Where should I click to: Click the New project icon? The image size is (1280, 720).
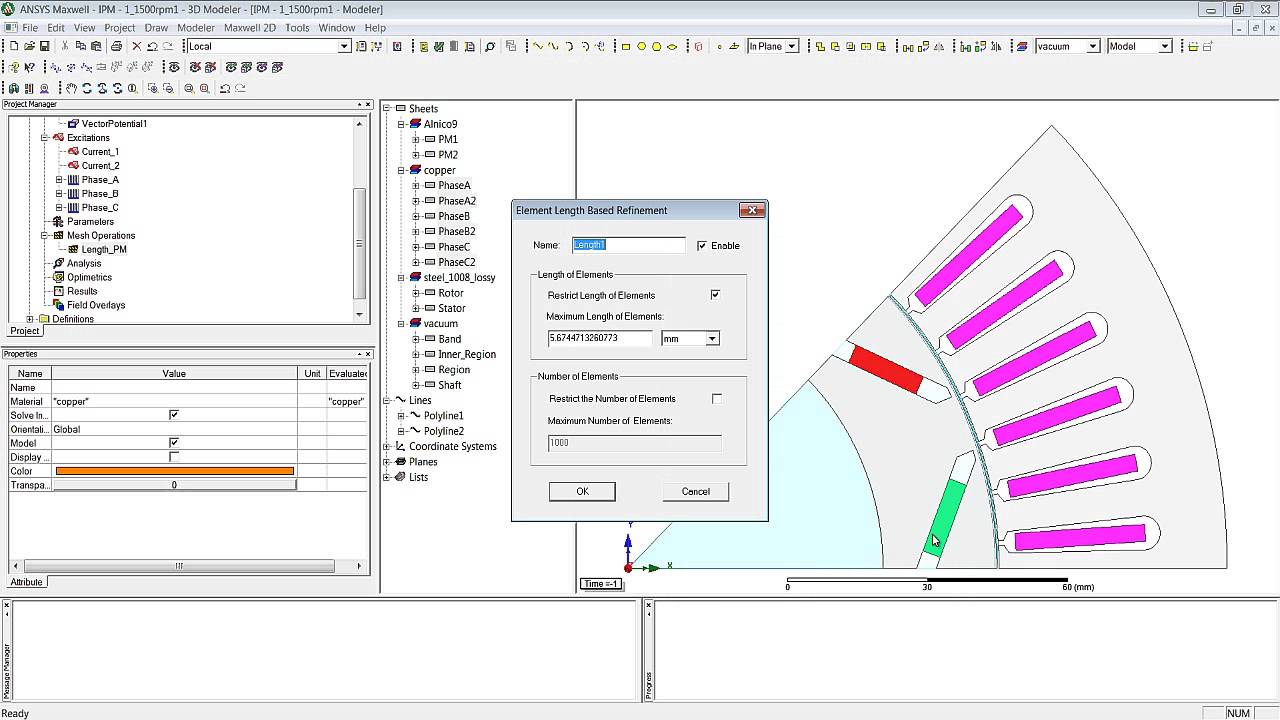coord(14,46)
